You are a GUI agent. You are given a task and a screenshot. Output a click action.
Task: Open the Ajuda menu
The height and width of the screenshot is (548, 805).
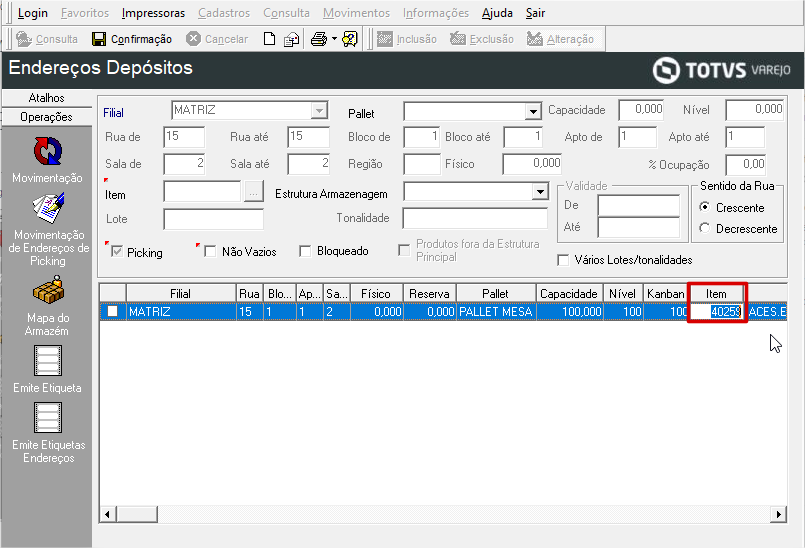click(495, 13)
